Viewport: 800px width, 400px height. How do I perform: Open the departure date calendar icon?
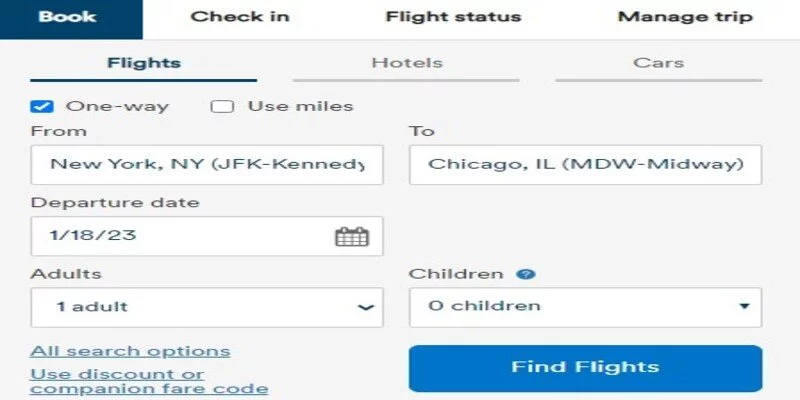(x=352, y=237)
